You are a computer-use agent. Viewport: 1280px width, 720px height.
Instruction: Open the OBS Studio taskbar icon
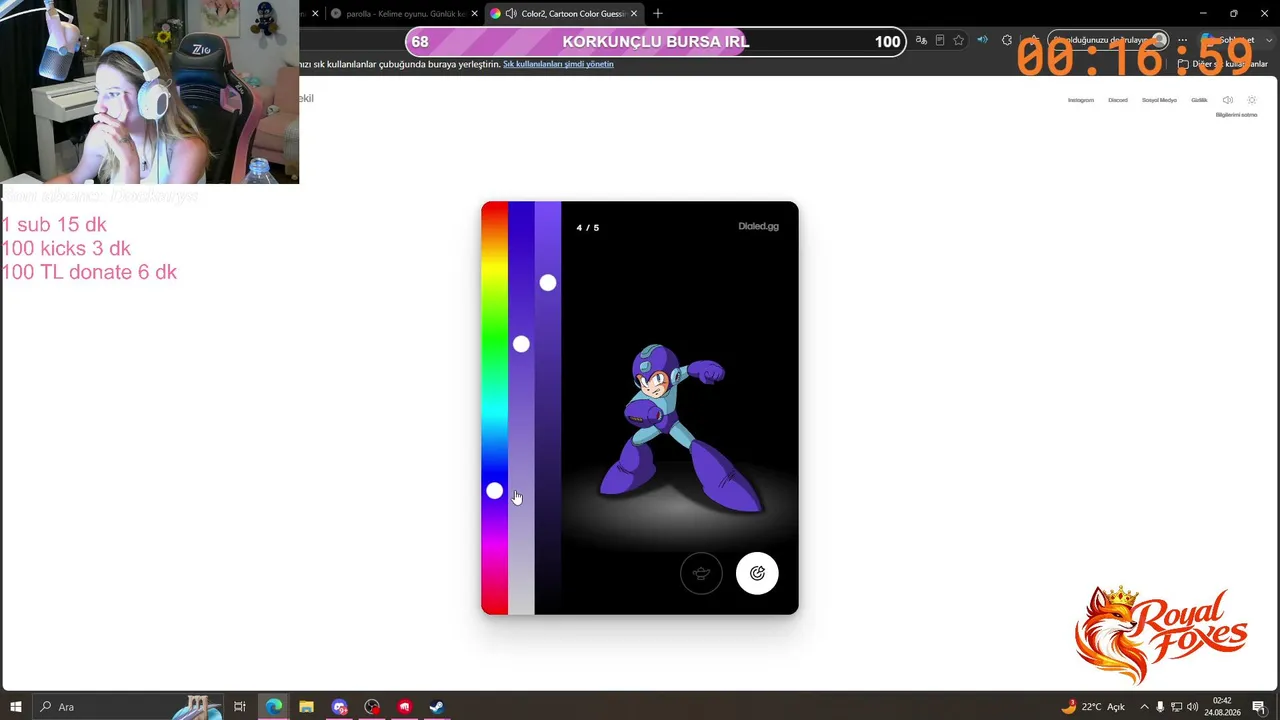click(x=372, y=707)
